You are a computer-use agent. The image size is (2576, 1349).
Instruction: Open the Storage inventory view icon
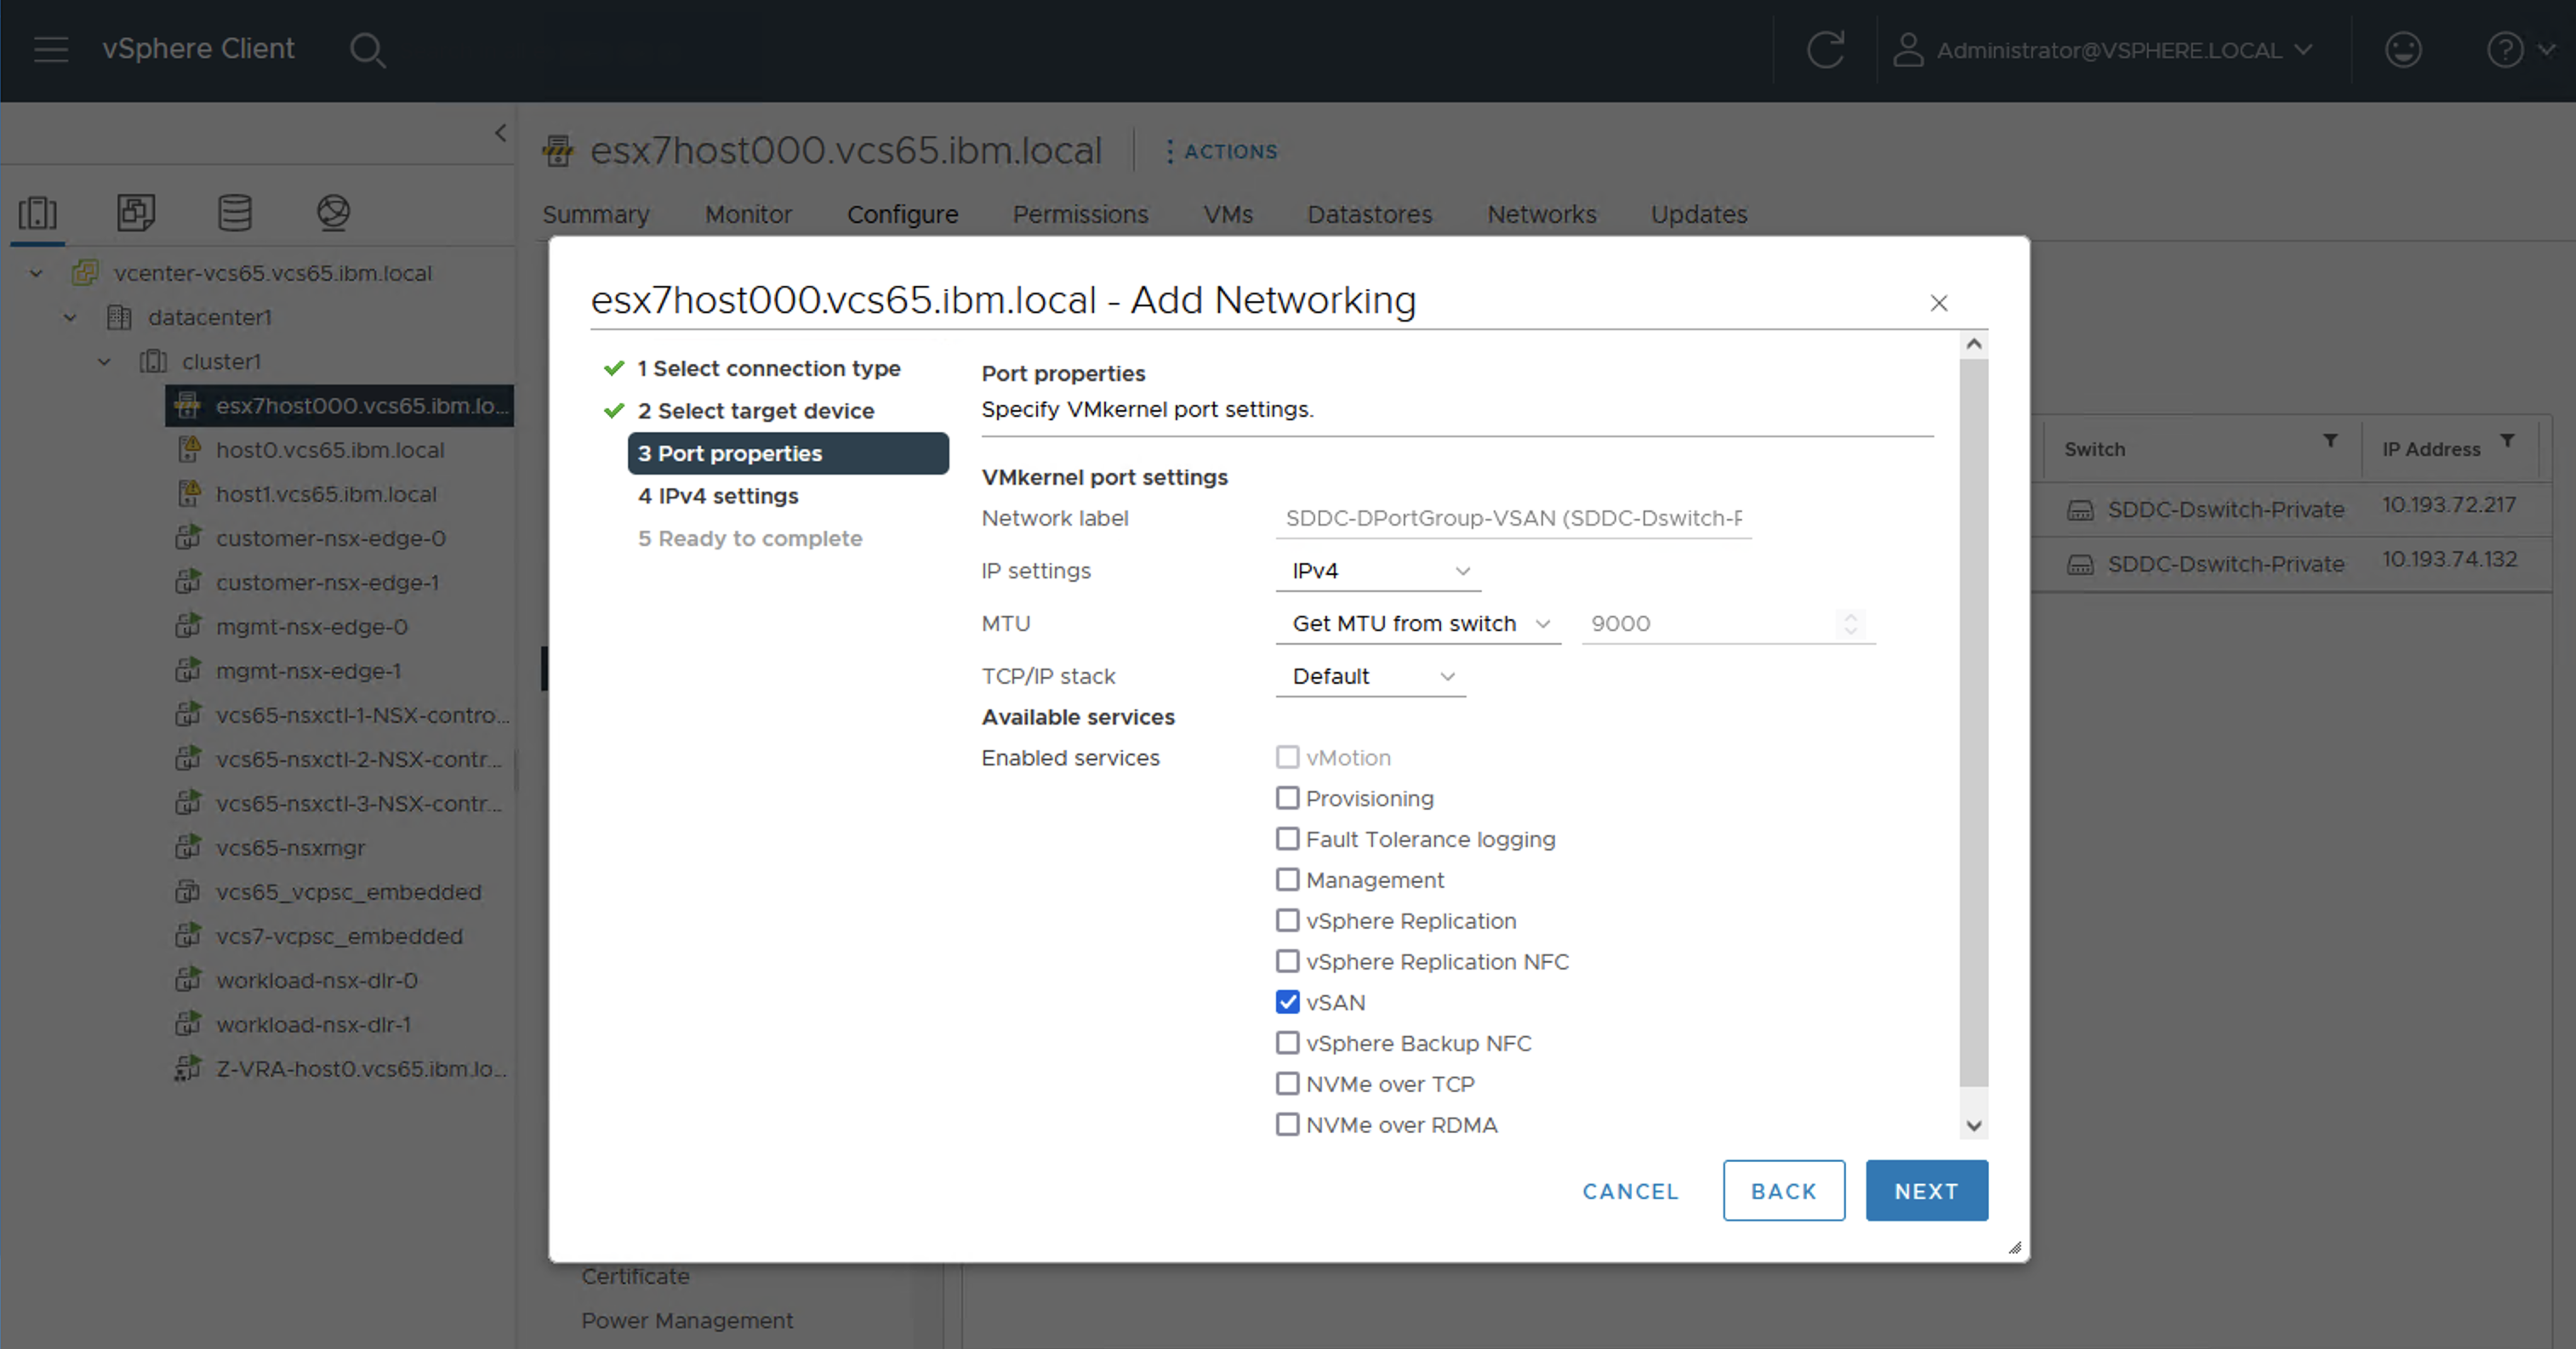pyautogui.click(x=235, y=212)
